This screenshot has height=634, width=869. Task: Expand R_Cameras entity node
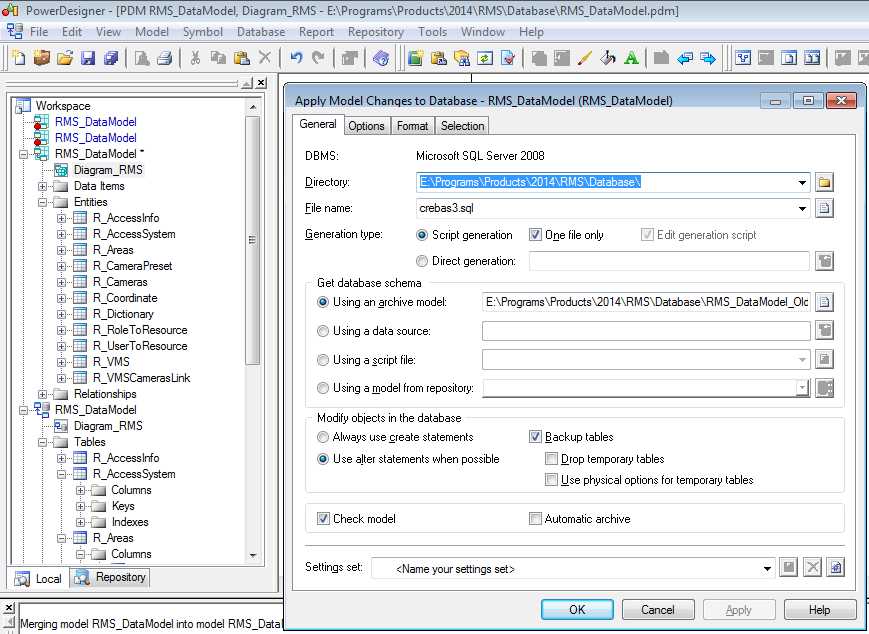(61, 282)
